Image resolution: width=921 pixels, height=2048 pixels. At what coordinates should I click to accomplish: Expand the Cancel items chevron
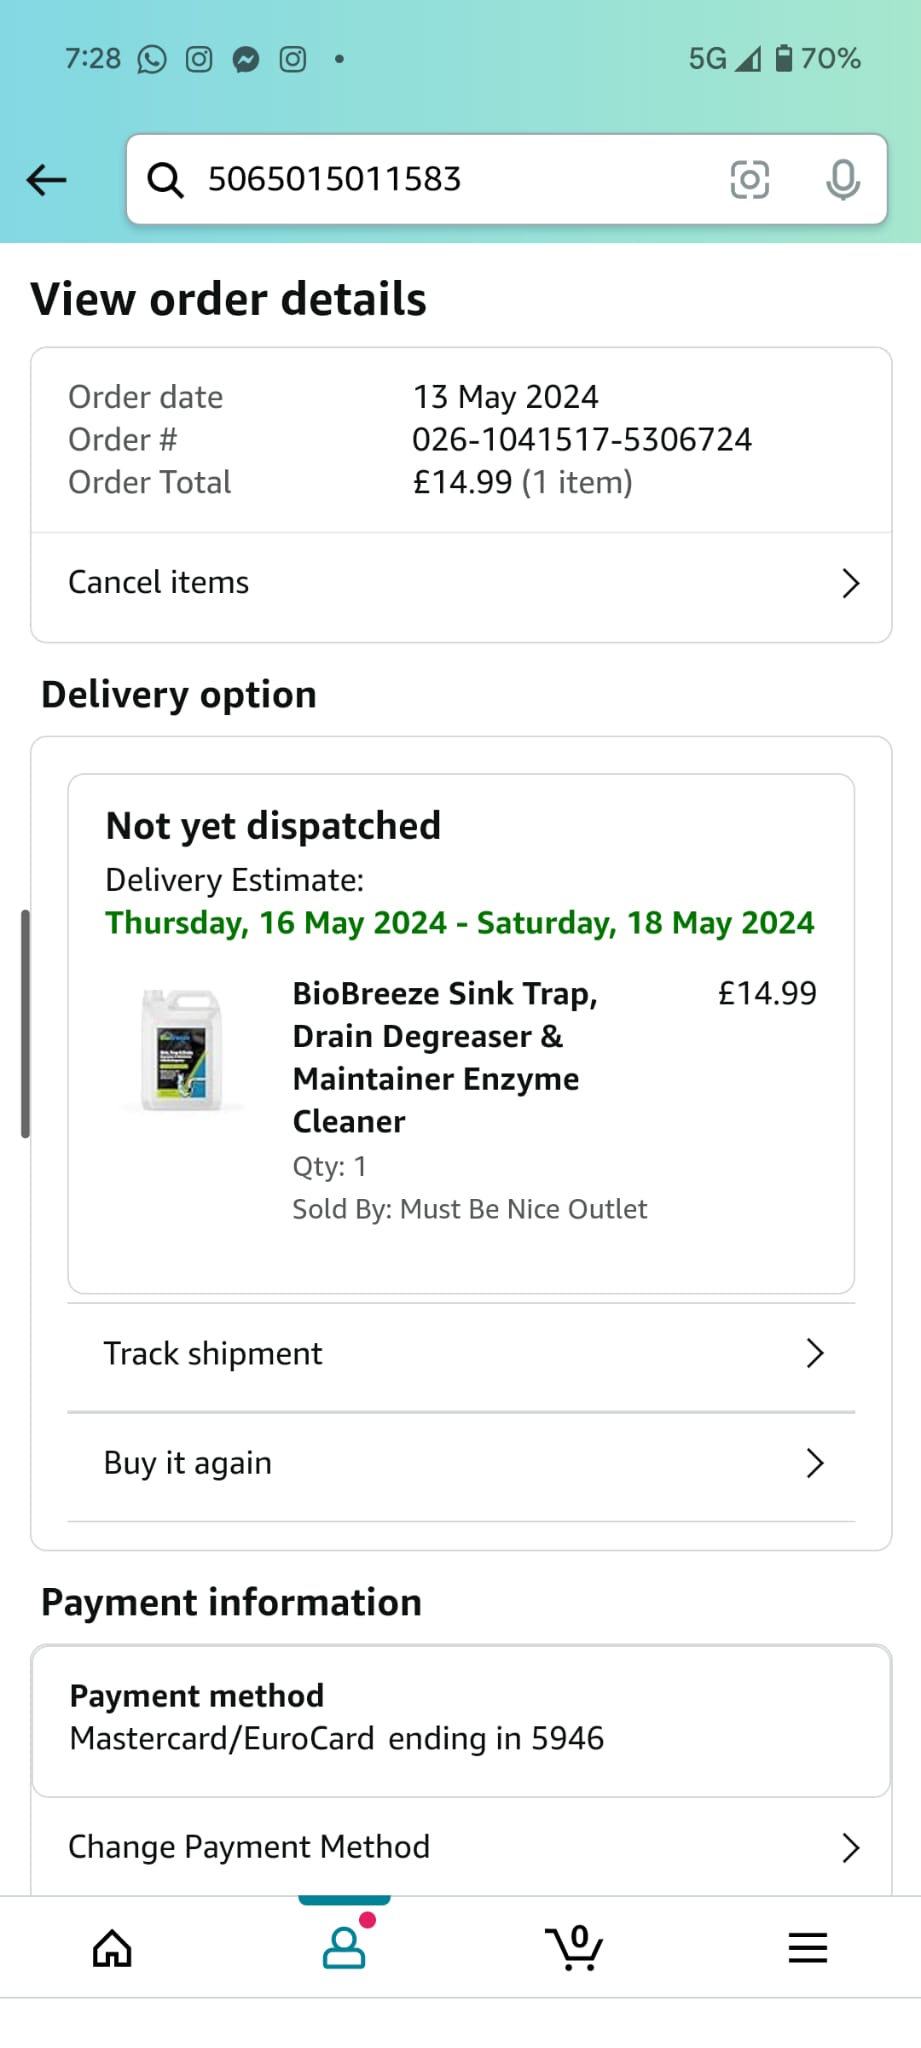pos(850,583)
